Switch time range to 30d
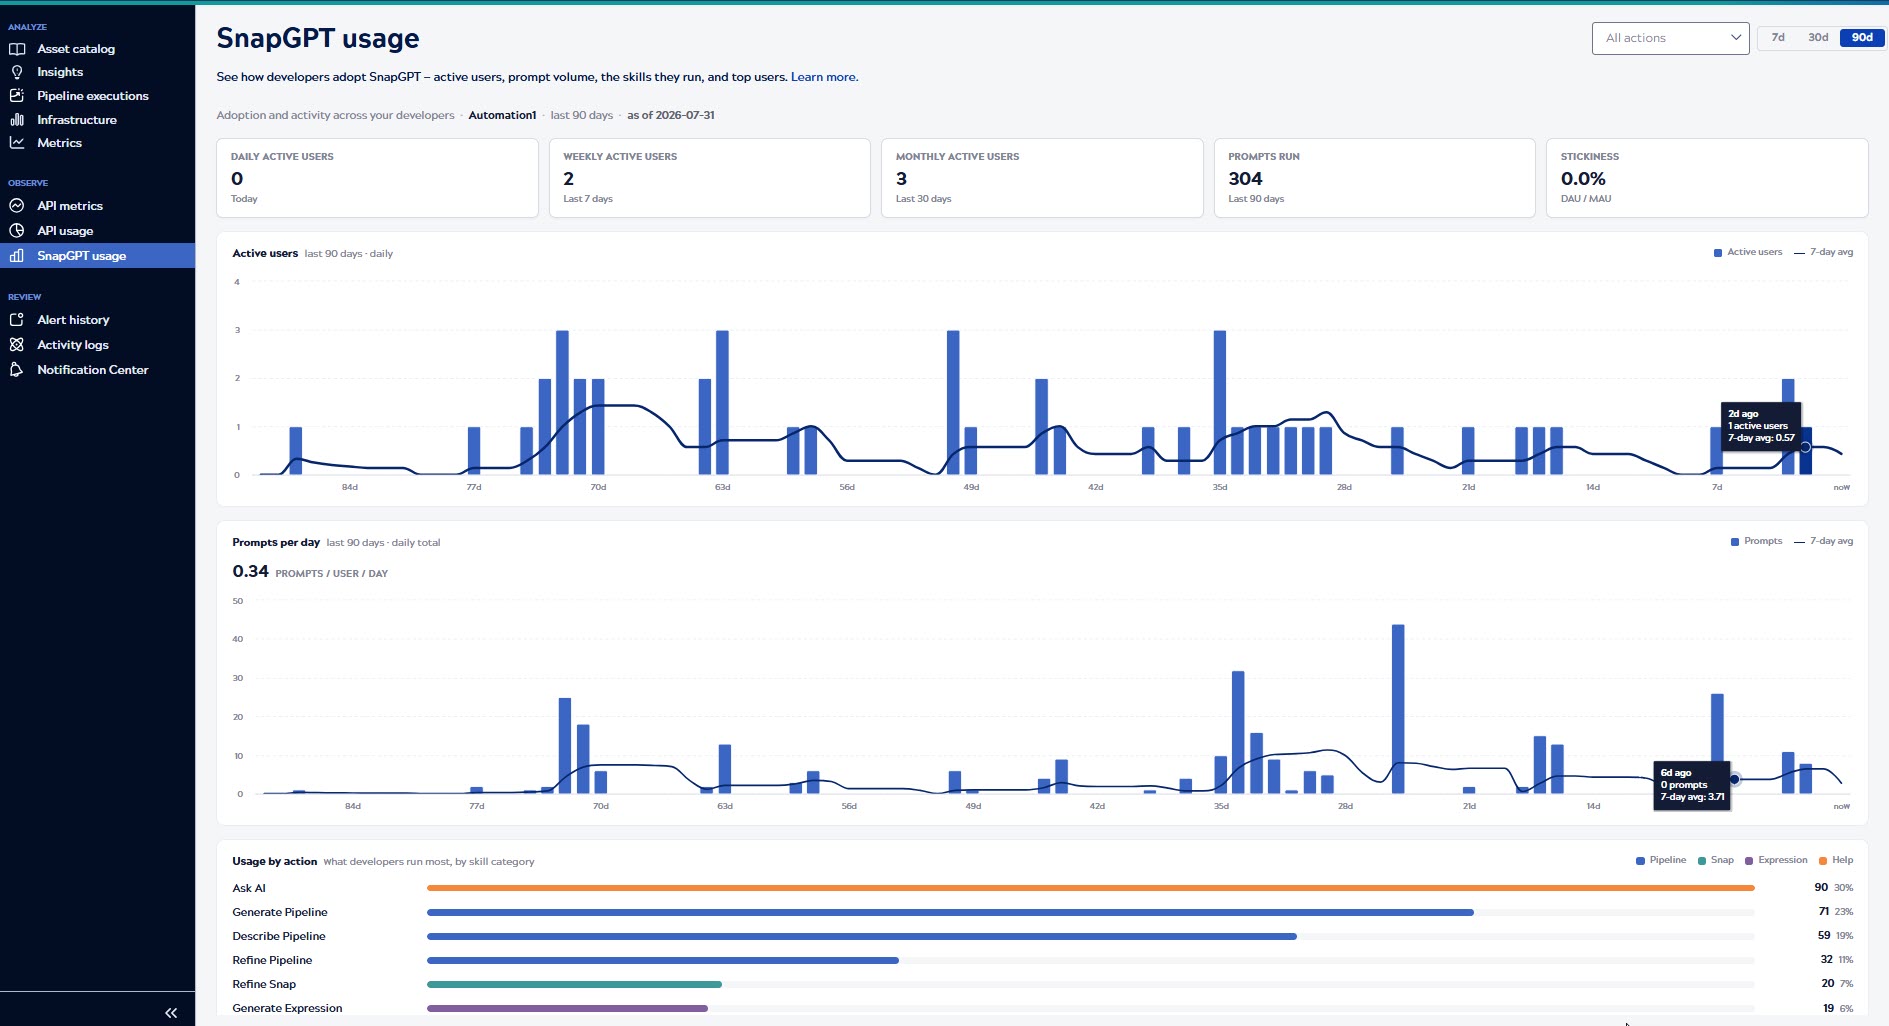The image size is (1889, 1026). pyautogui.click(x=1818, y=37)
